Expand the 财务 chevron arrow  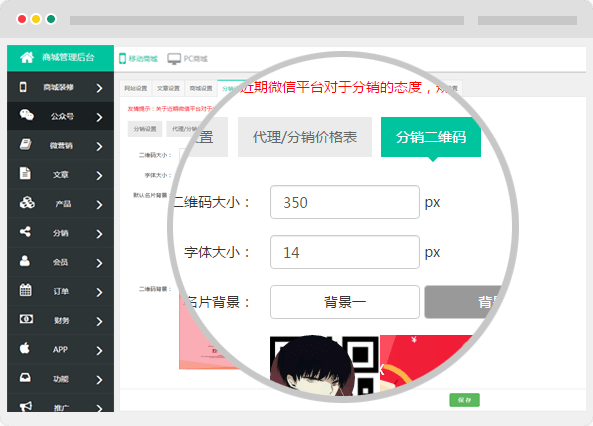coord(99,321)
